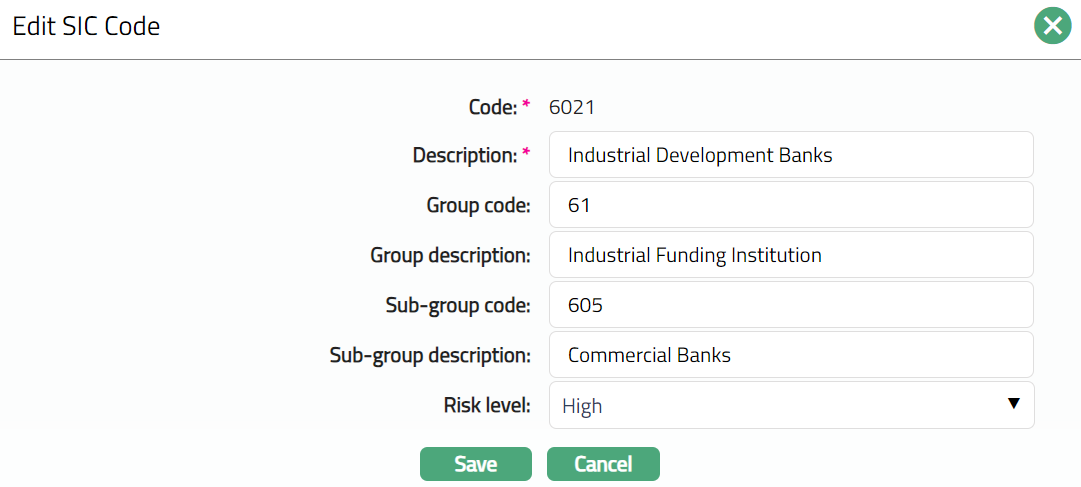Click the read-only code value 6021

572,106
